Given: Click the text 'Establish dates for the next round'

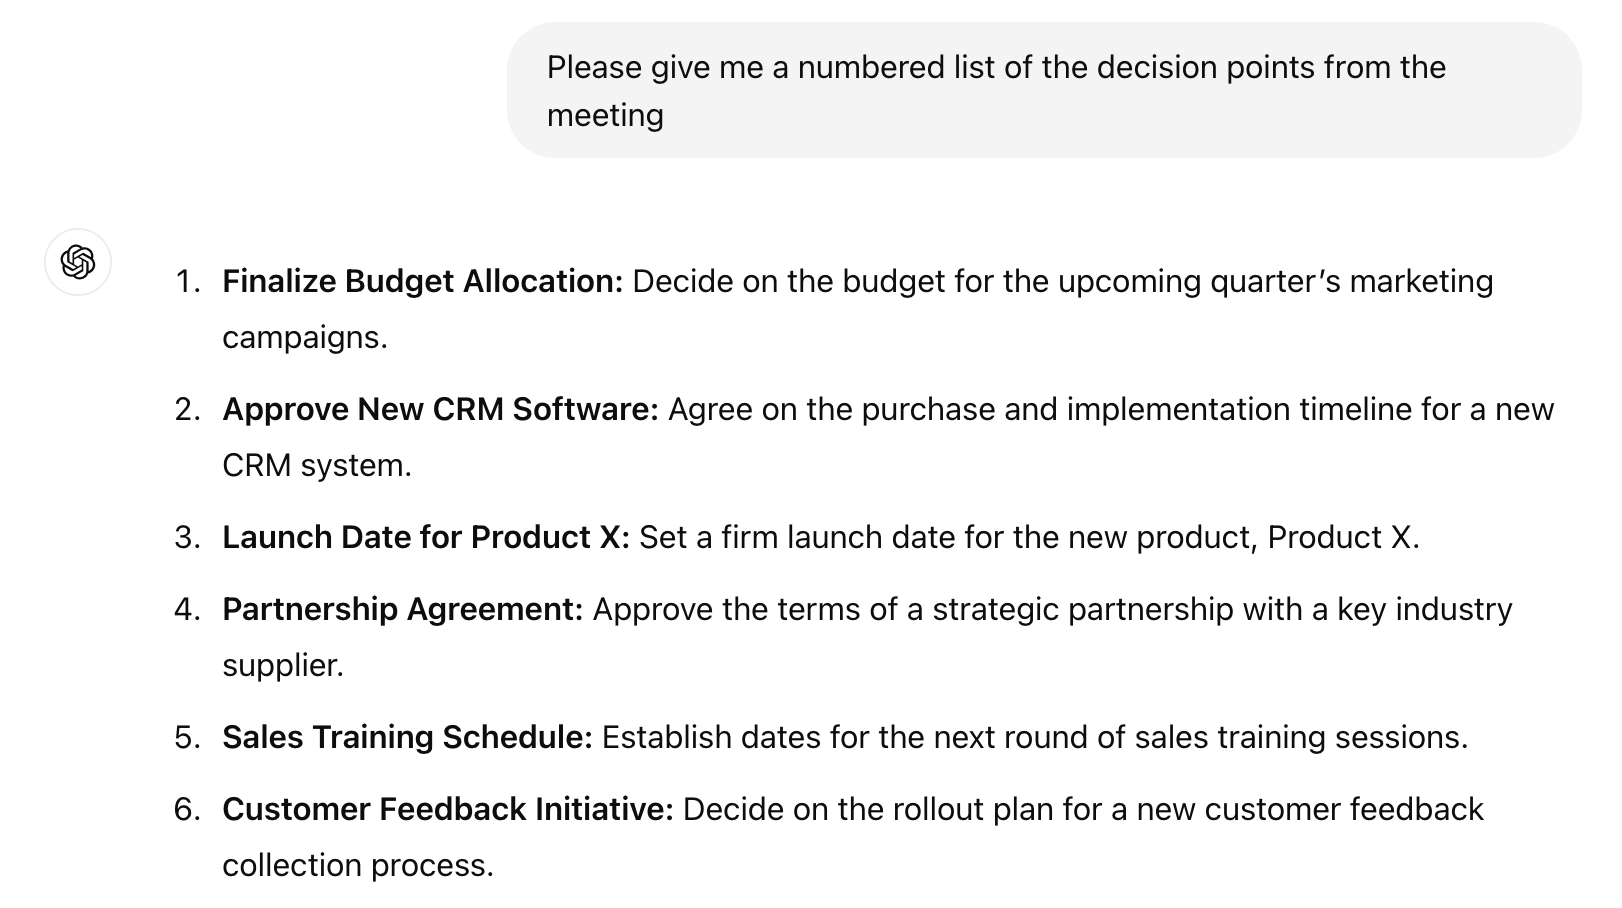Looking at the screenshot, I should tap(849, 738).
